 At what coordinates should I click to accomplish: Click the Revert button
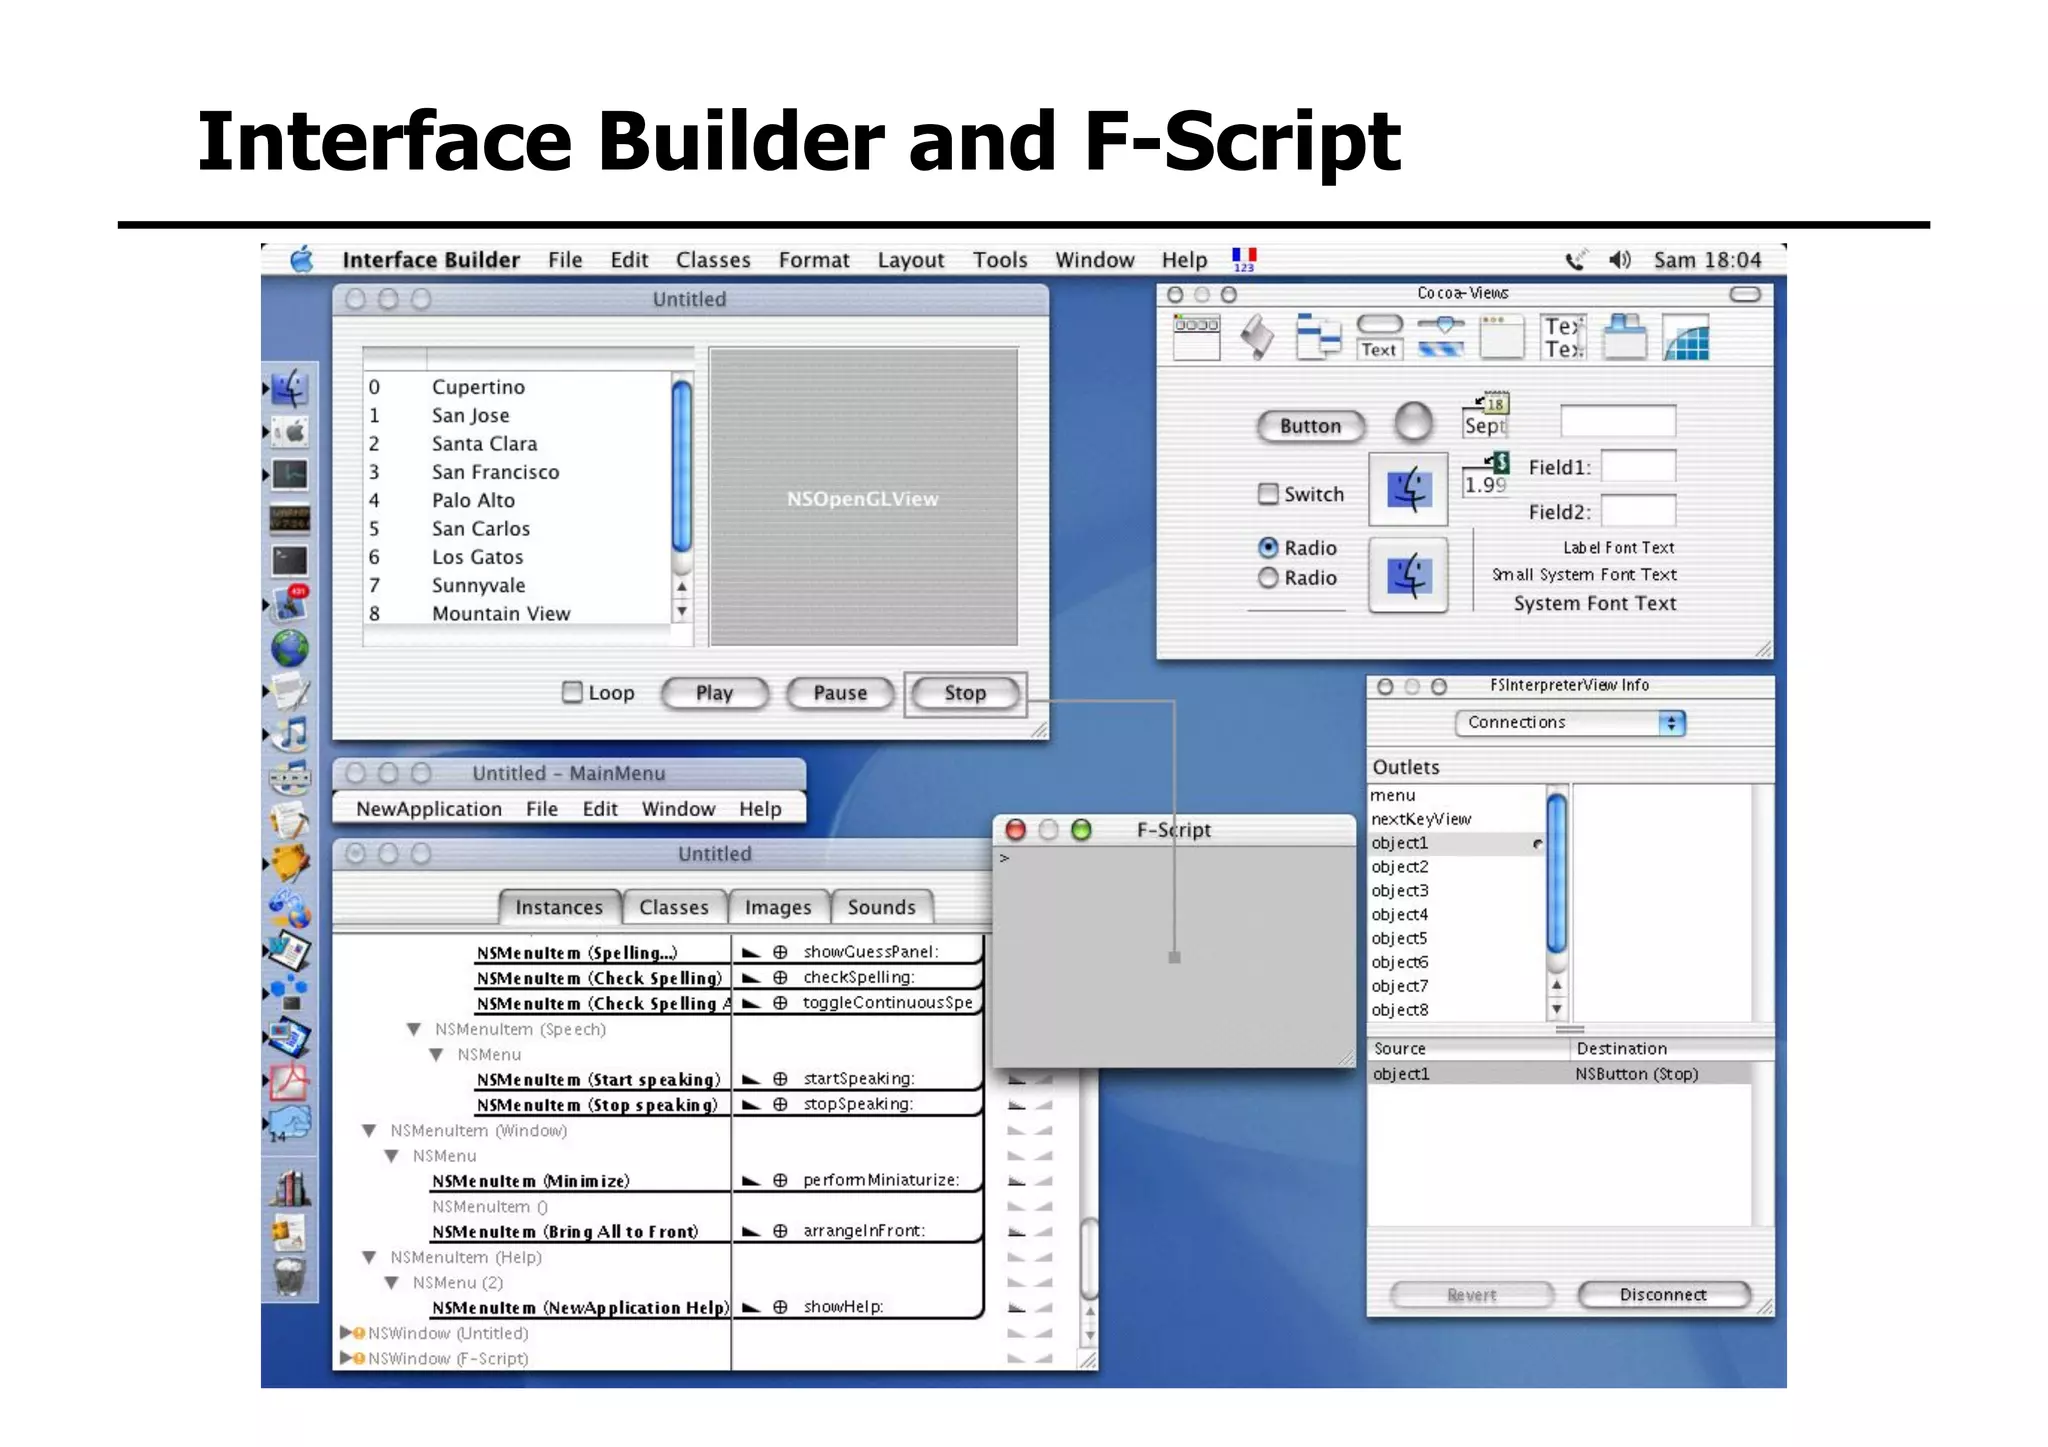click(x=1472, y=1294)
